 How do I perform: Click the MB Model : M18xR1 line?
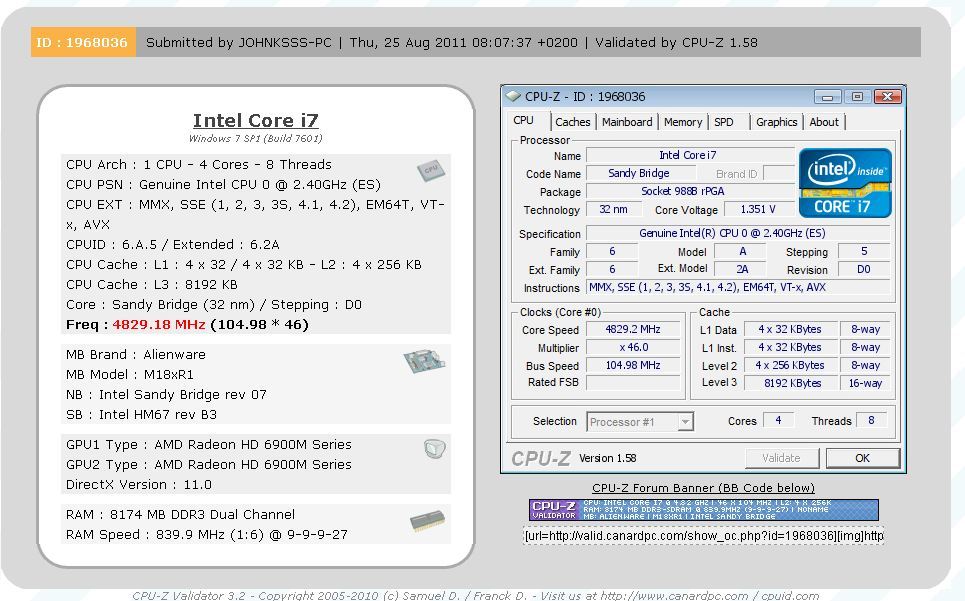130,374
